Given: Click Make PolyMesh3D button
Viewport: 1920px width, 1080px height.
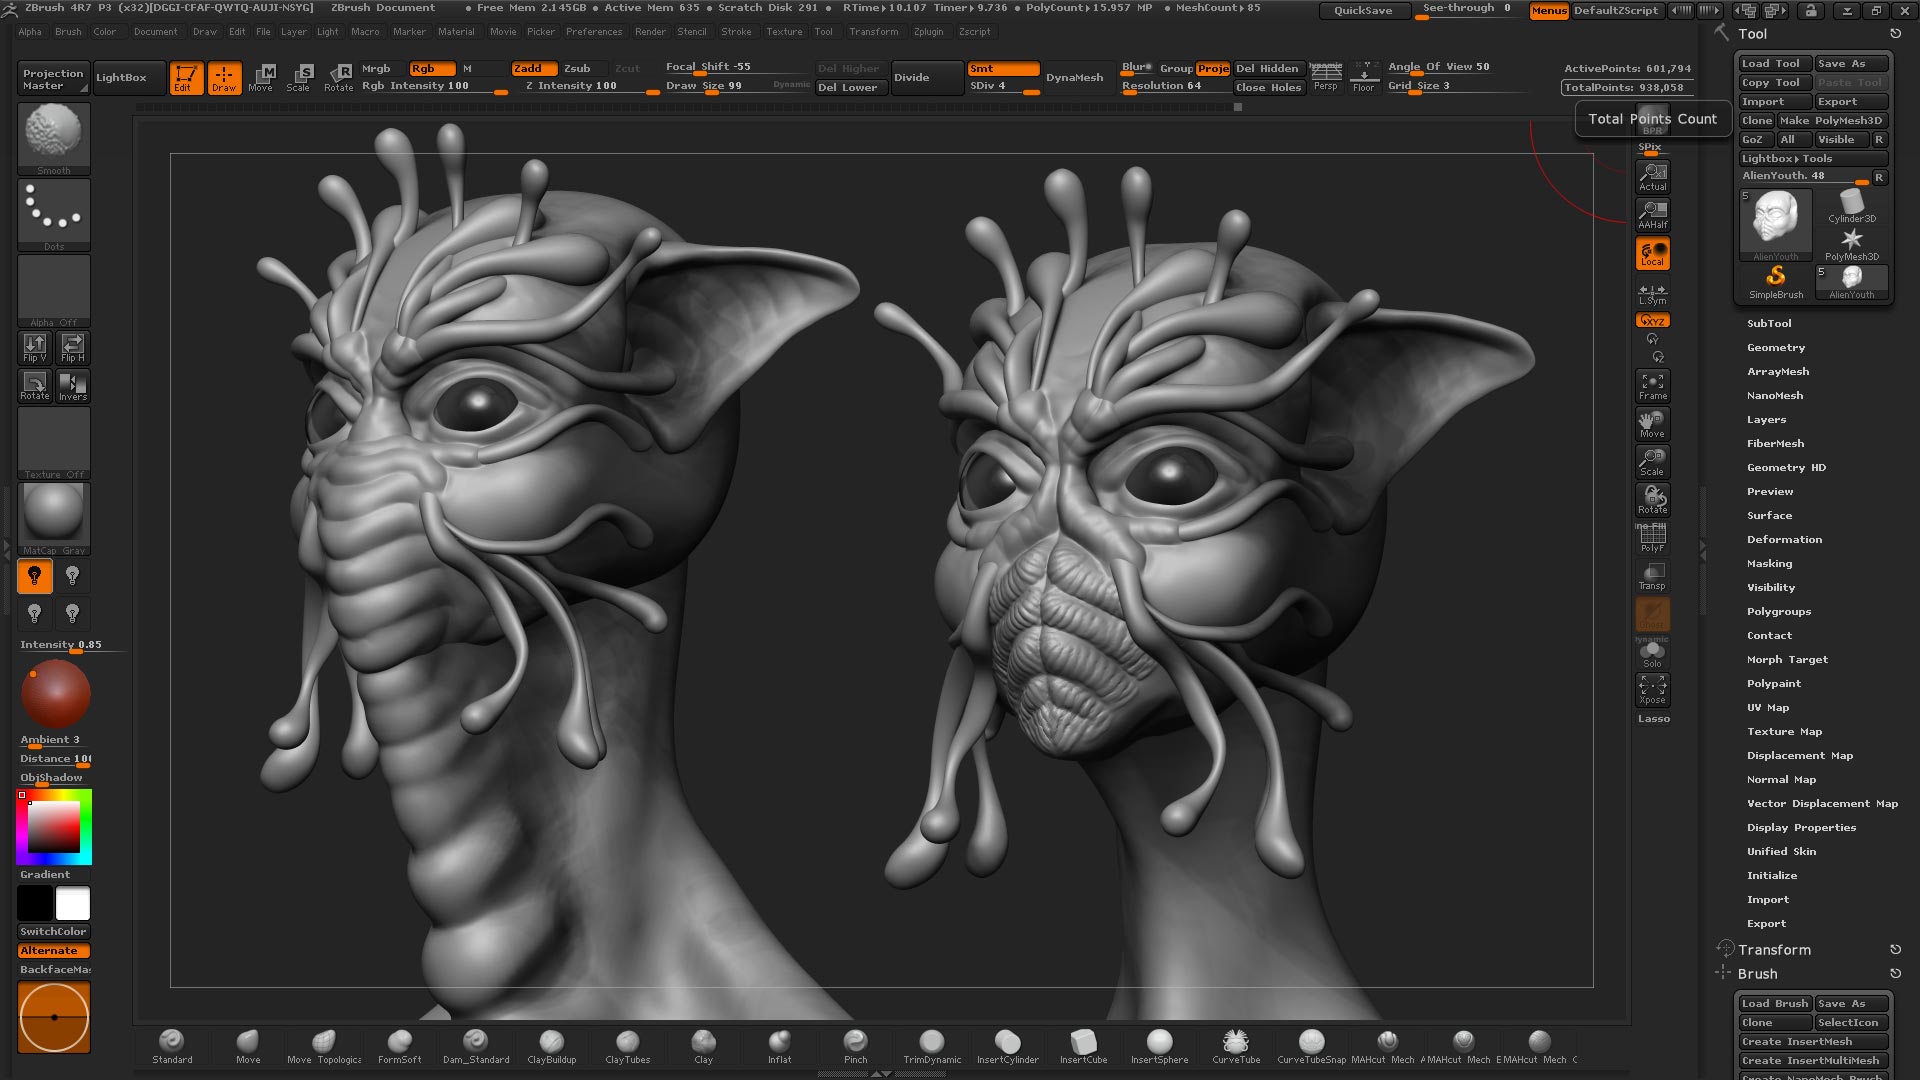Looking at the screenshot, I should pos(1830,120).
